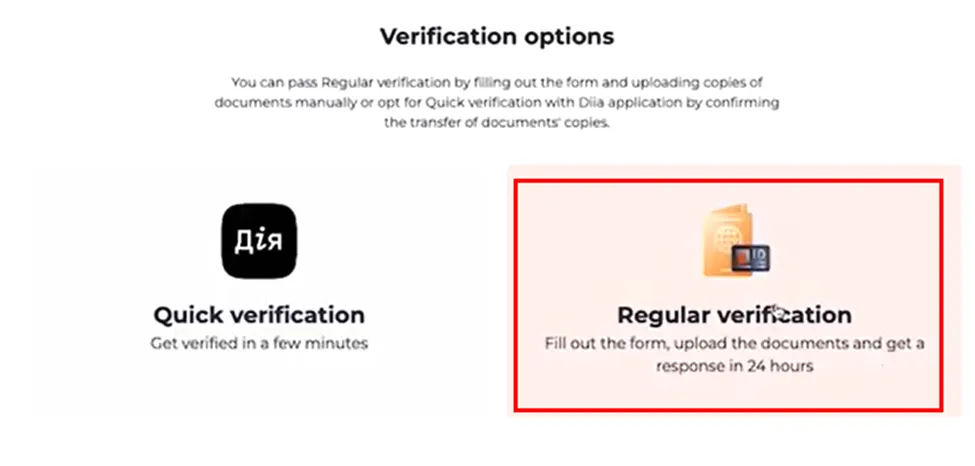Select the Regular verification heading

(734, 315)
